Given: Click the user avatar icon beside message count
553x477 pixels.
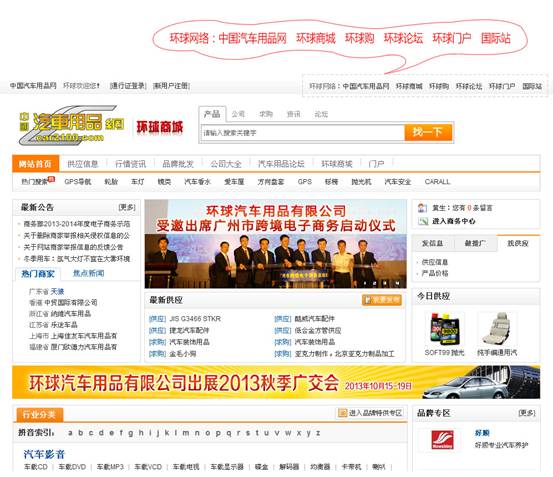Looking at the screenshot, I should [423, 208].
